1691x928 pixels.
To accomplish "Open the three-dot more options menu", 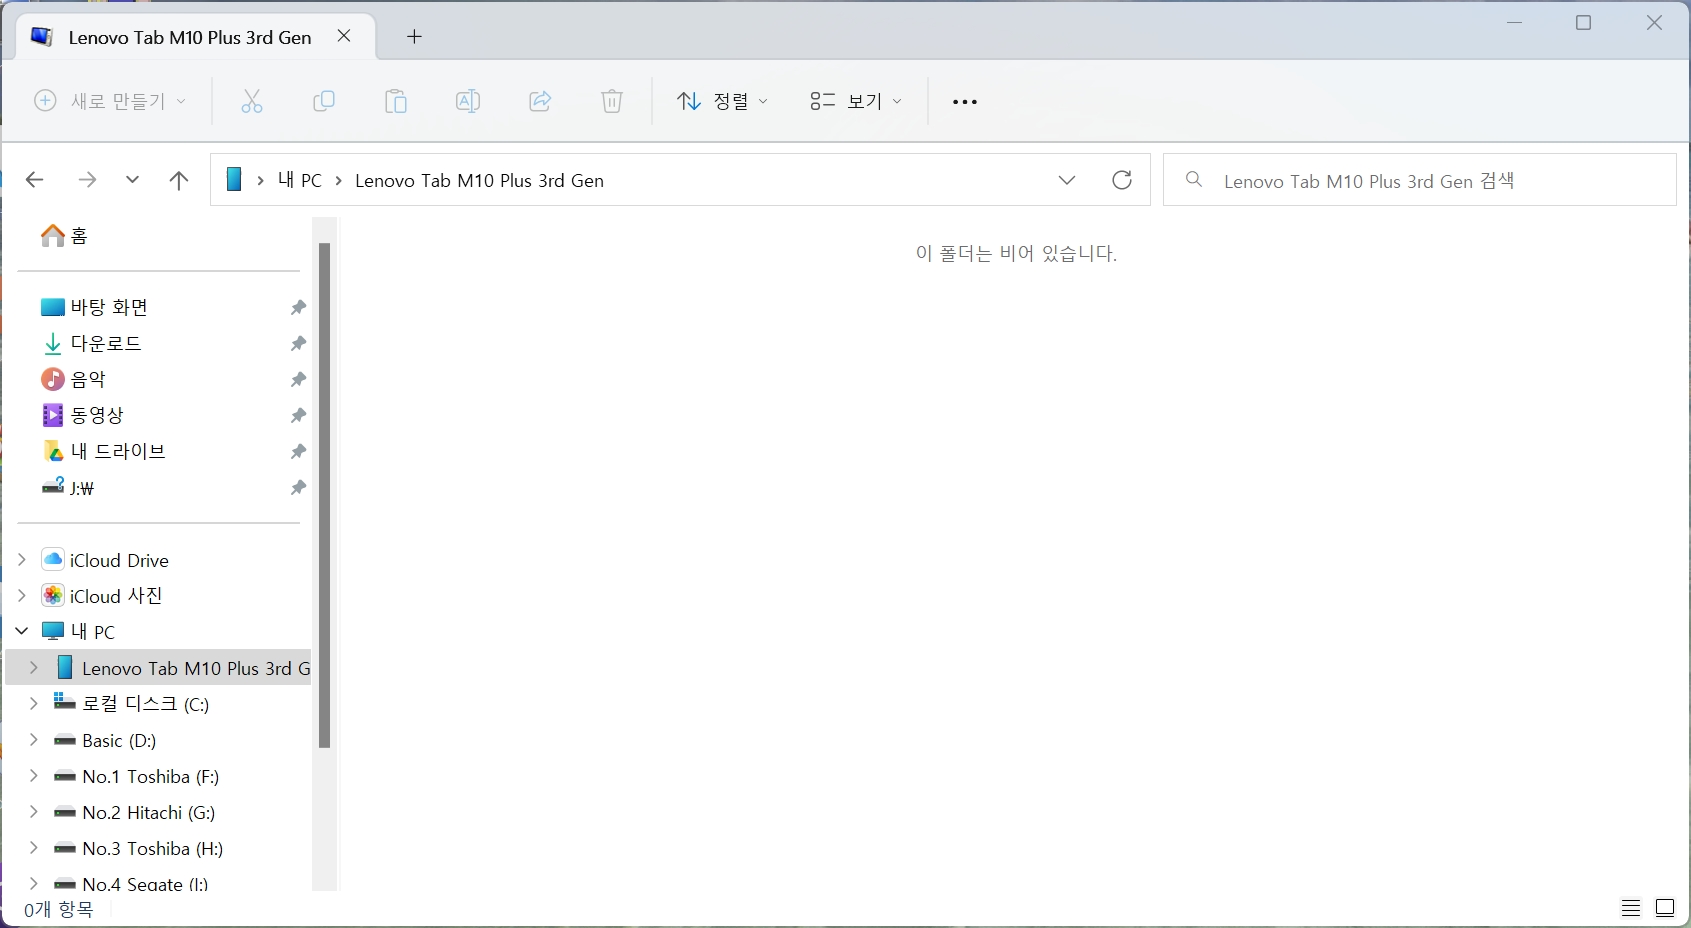I will pos(965,102).
